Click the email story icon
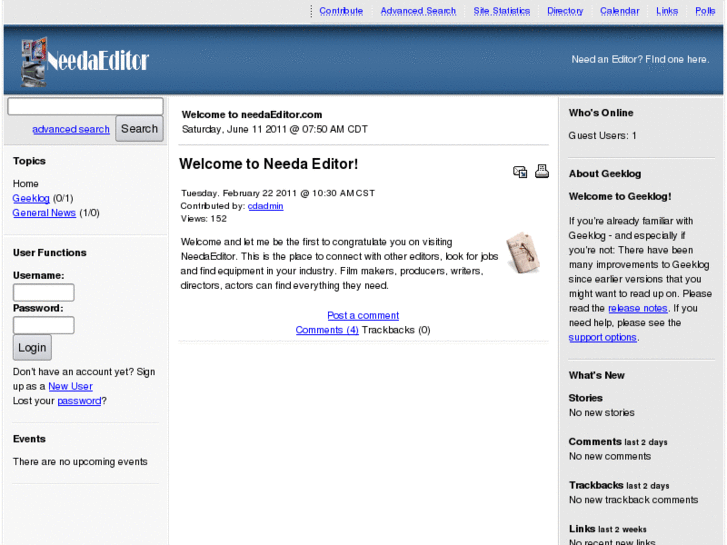Viewport: 727px width, 545px height. (520, 172)
